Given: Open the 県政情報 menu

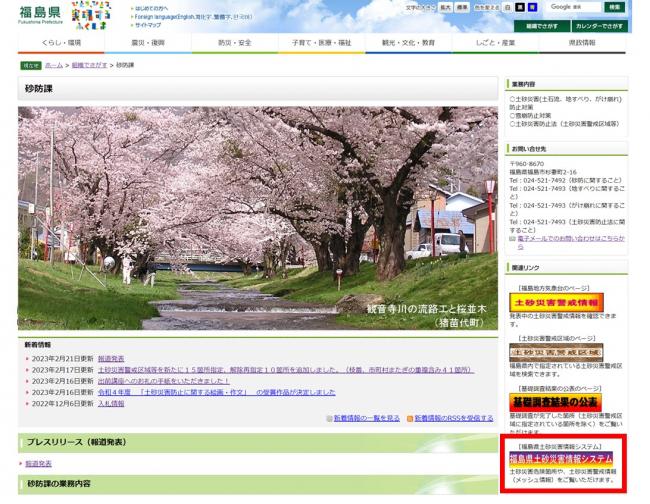Looking at the screenshot, I should (x=582, y=43).
